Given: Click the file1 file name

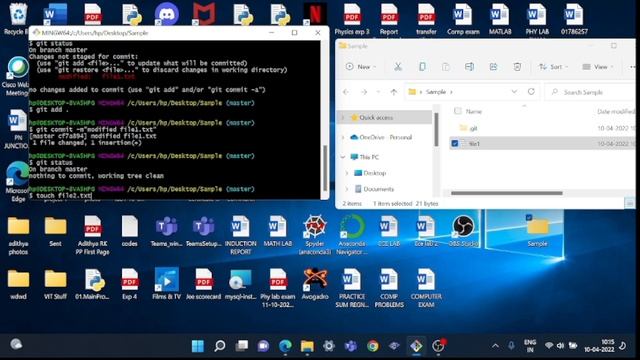Looking at the screenshot, I should (x=473, y=144).
